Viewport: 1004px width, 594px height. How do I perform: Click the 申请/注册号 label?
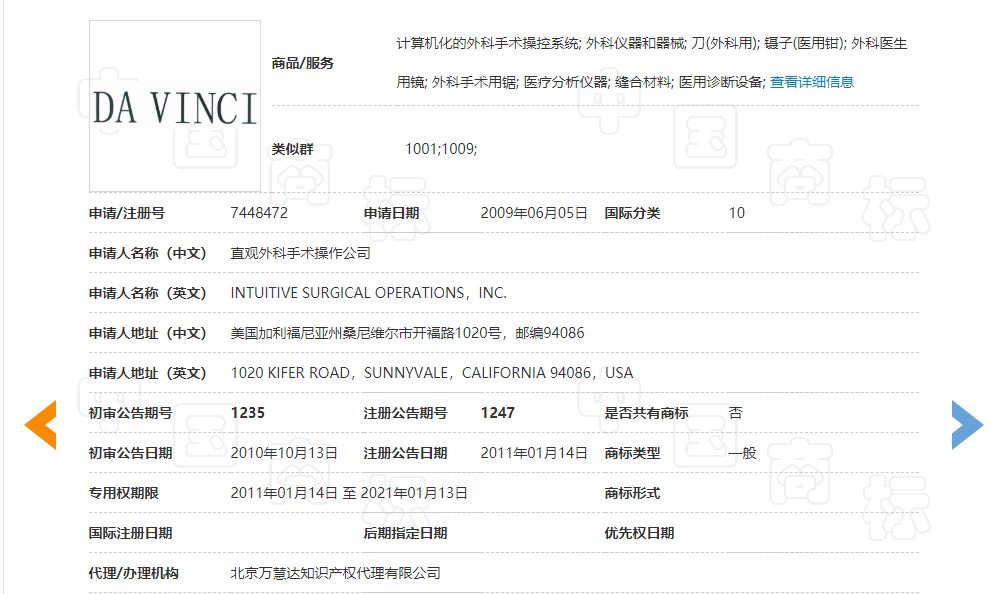[x=127, y=213]
